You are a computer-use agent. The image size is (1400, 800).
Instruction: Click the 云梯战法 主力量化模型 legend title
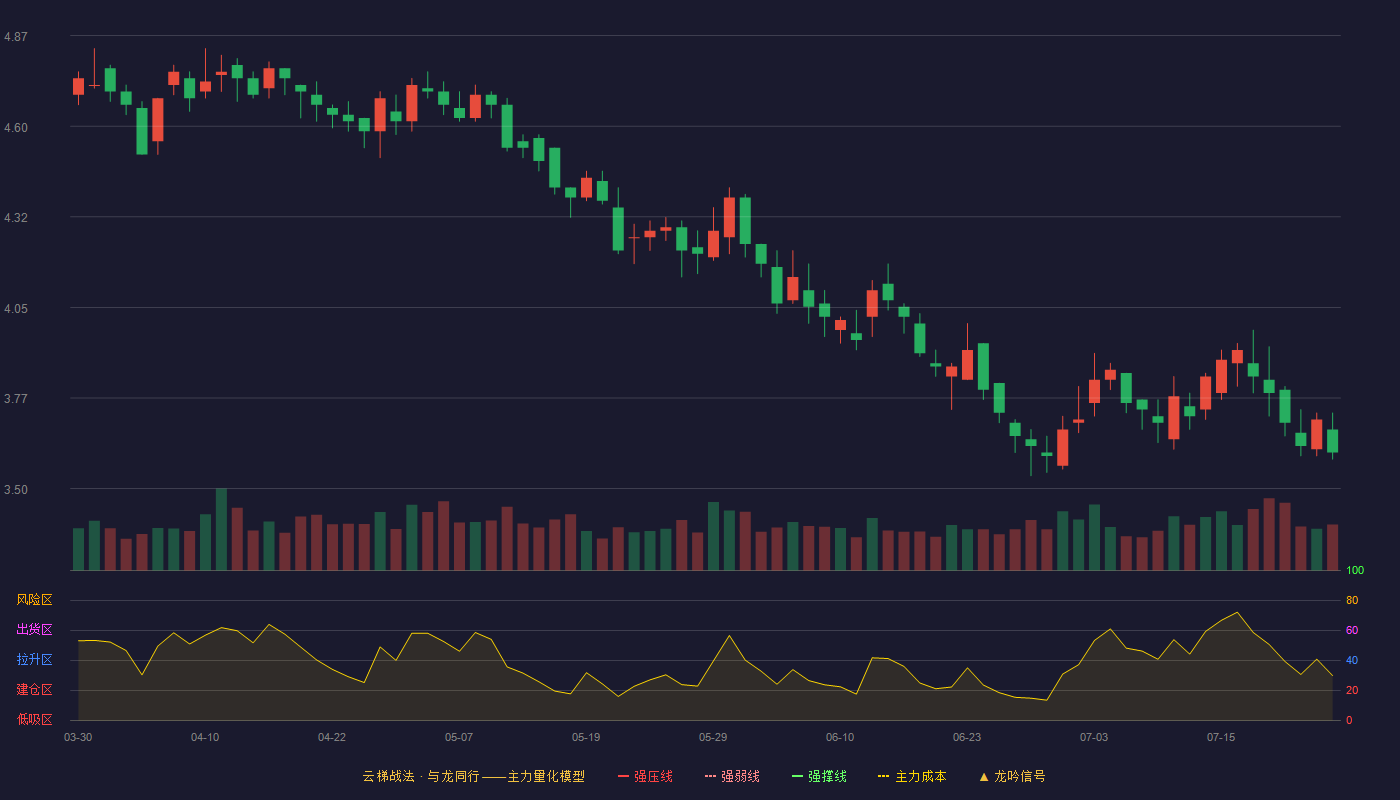click(x=473, y=776)
